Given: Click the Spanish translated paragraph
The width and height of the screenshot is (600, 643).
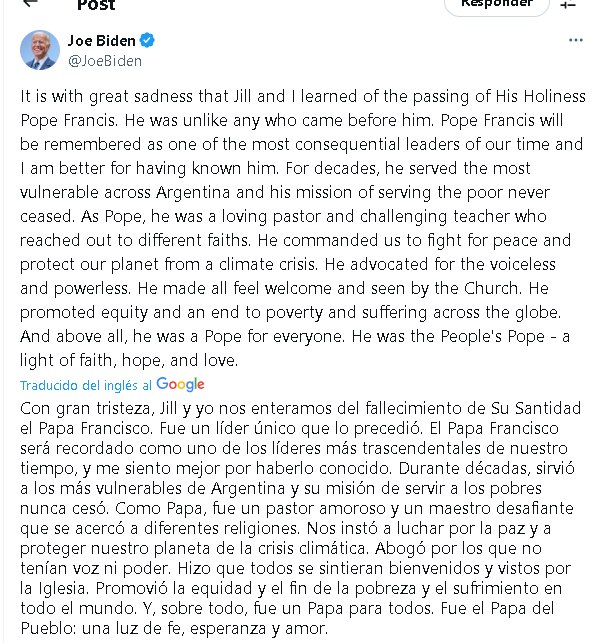Looking at the screenshot, I should 300,518.
